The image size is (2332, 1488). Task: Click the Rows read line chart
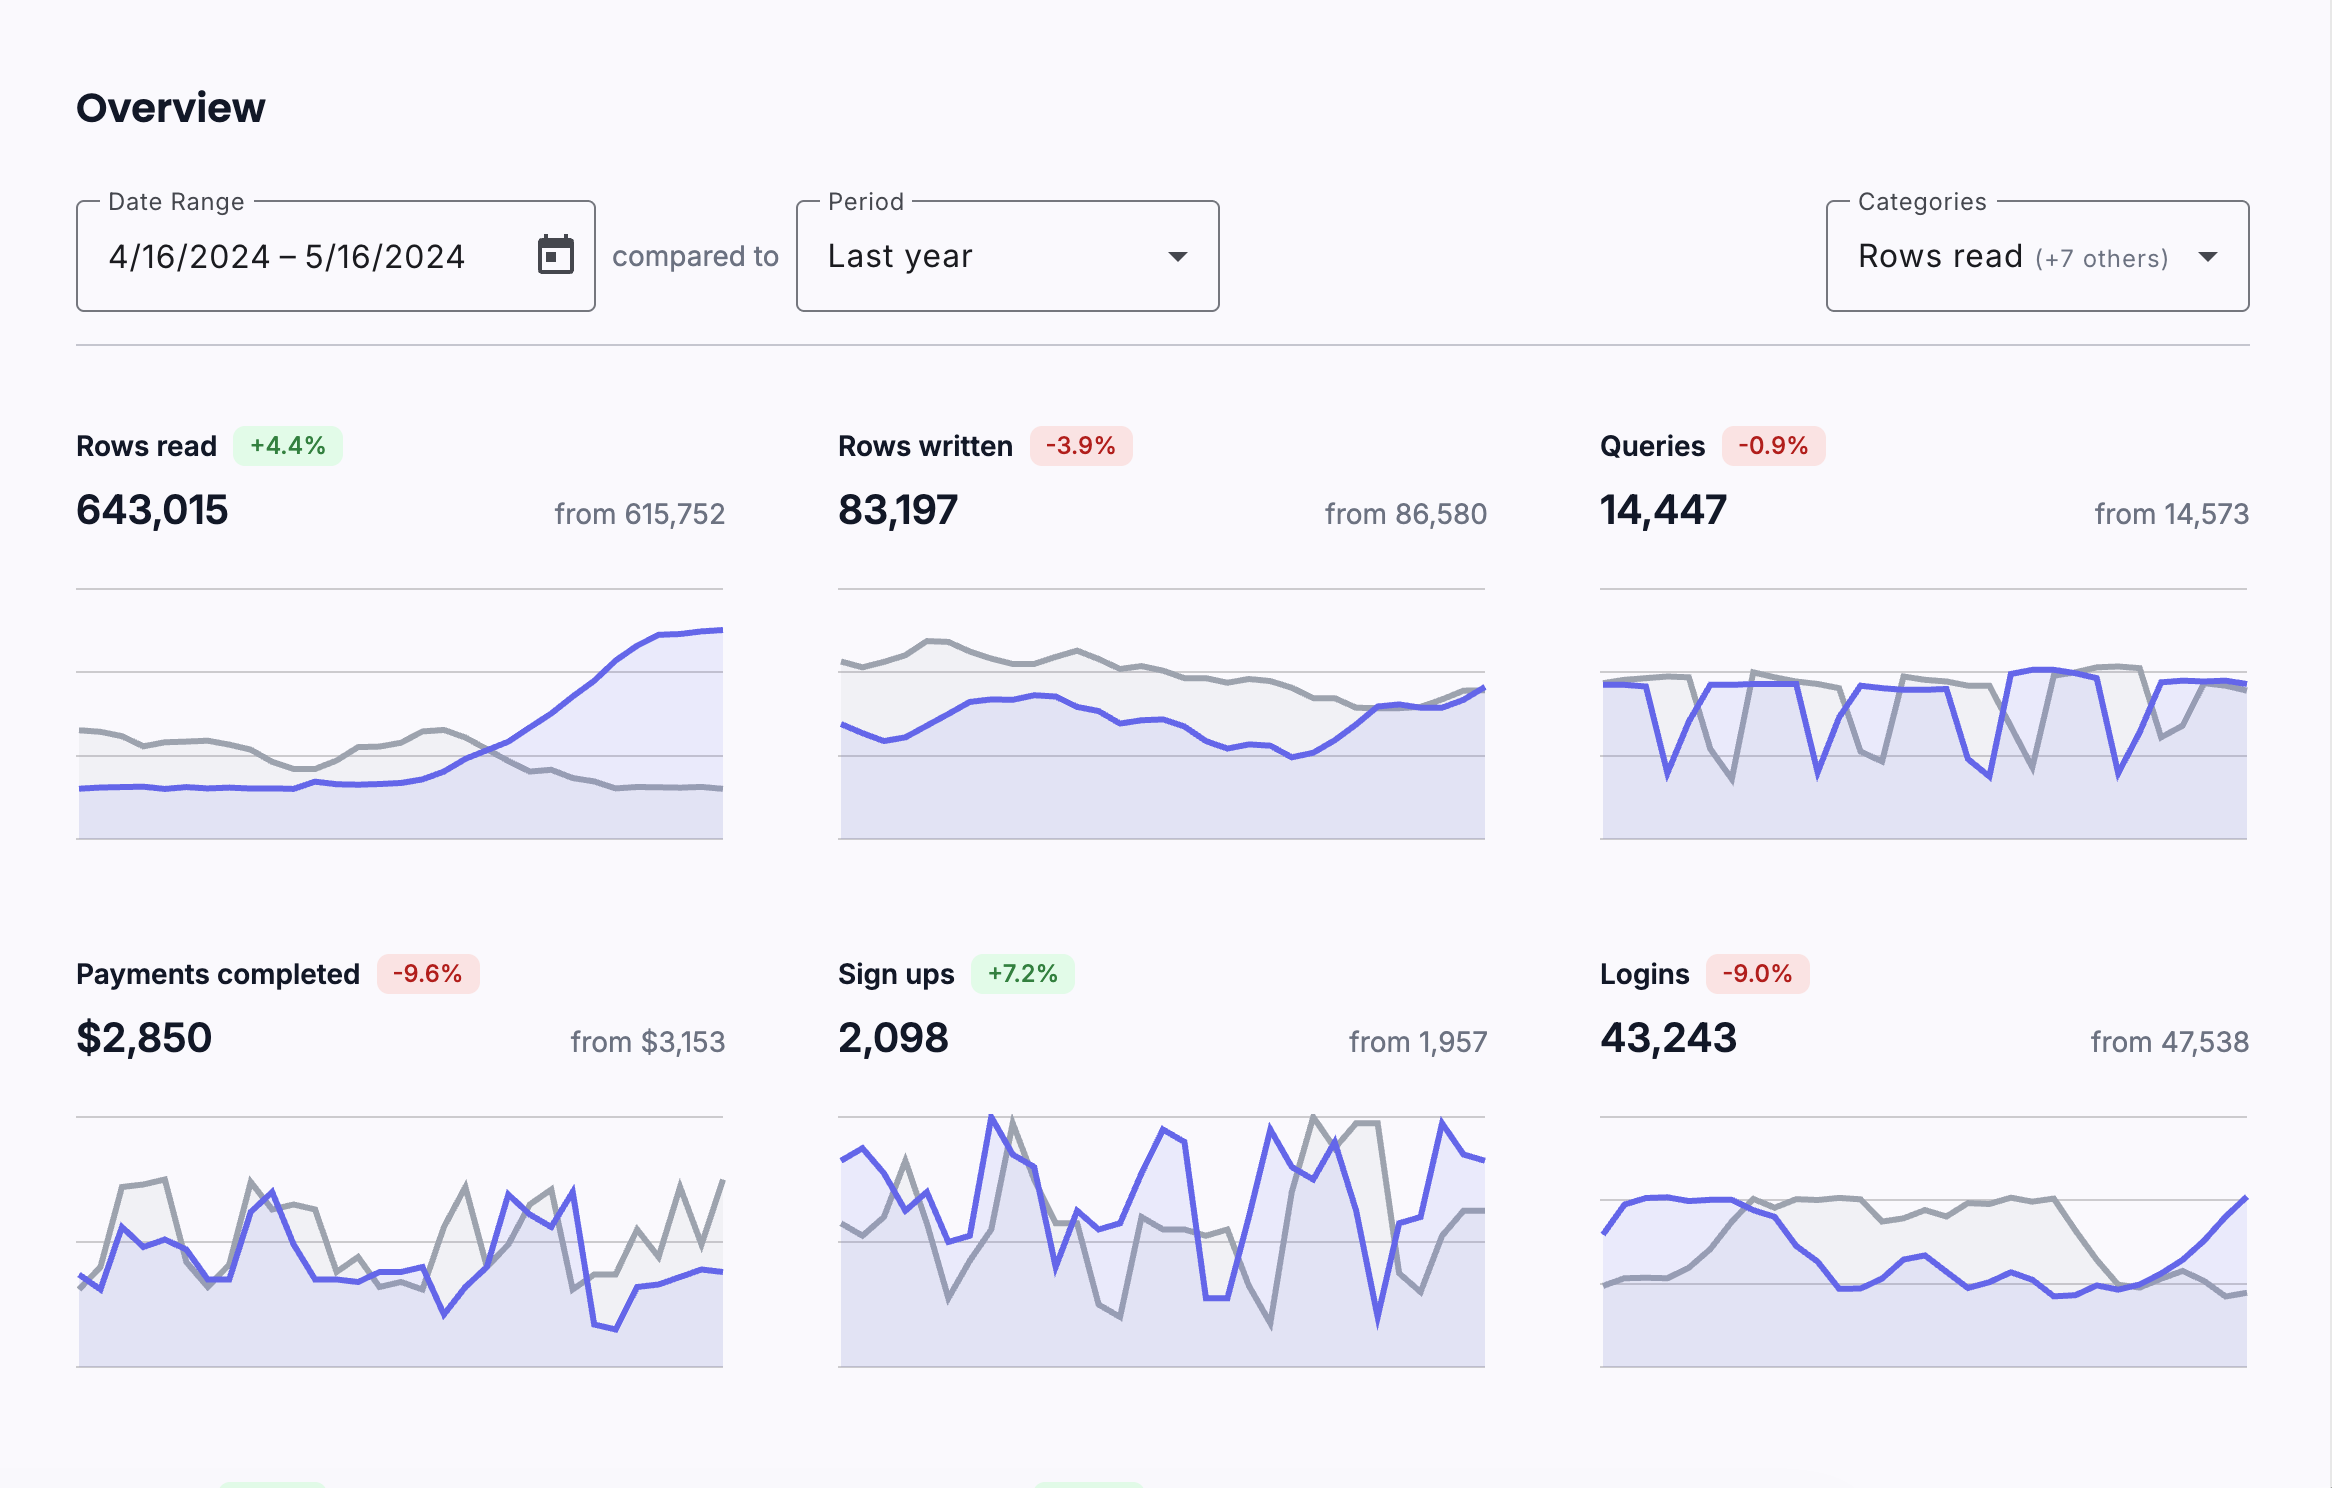[x=400, y=730]
